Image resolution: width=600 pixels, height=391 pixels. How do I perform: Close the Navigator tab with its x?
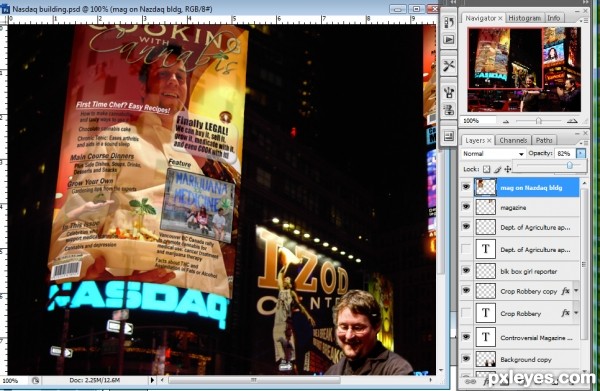pyautogui.click(x=500, y=18)
